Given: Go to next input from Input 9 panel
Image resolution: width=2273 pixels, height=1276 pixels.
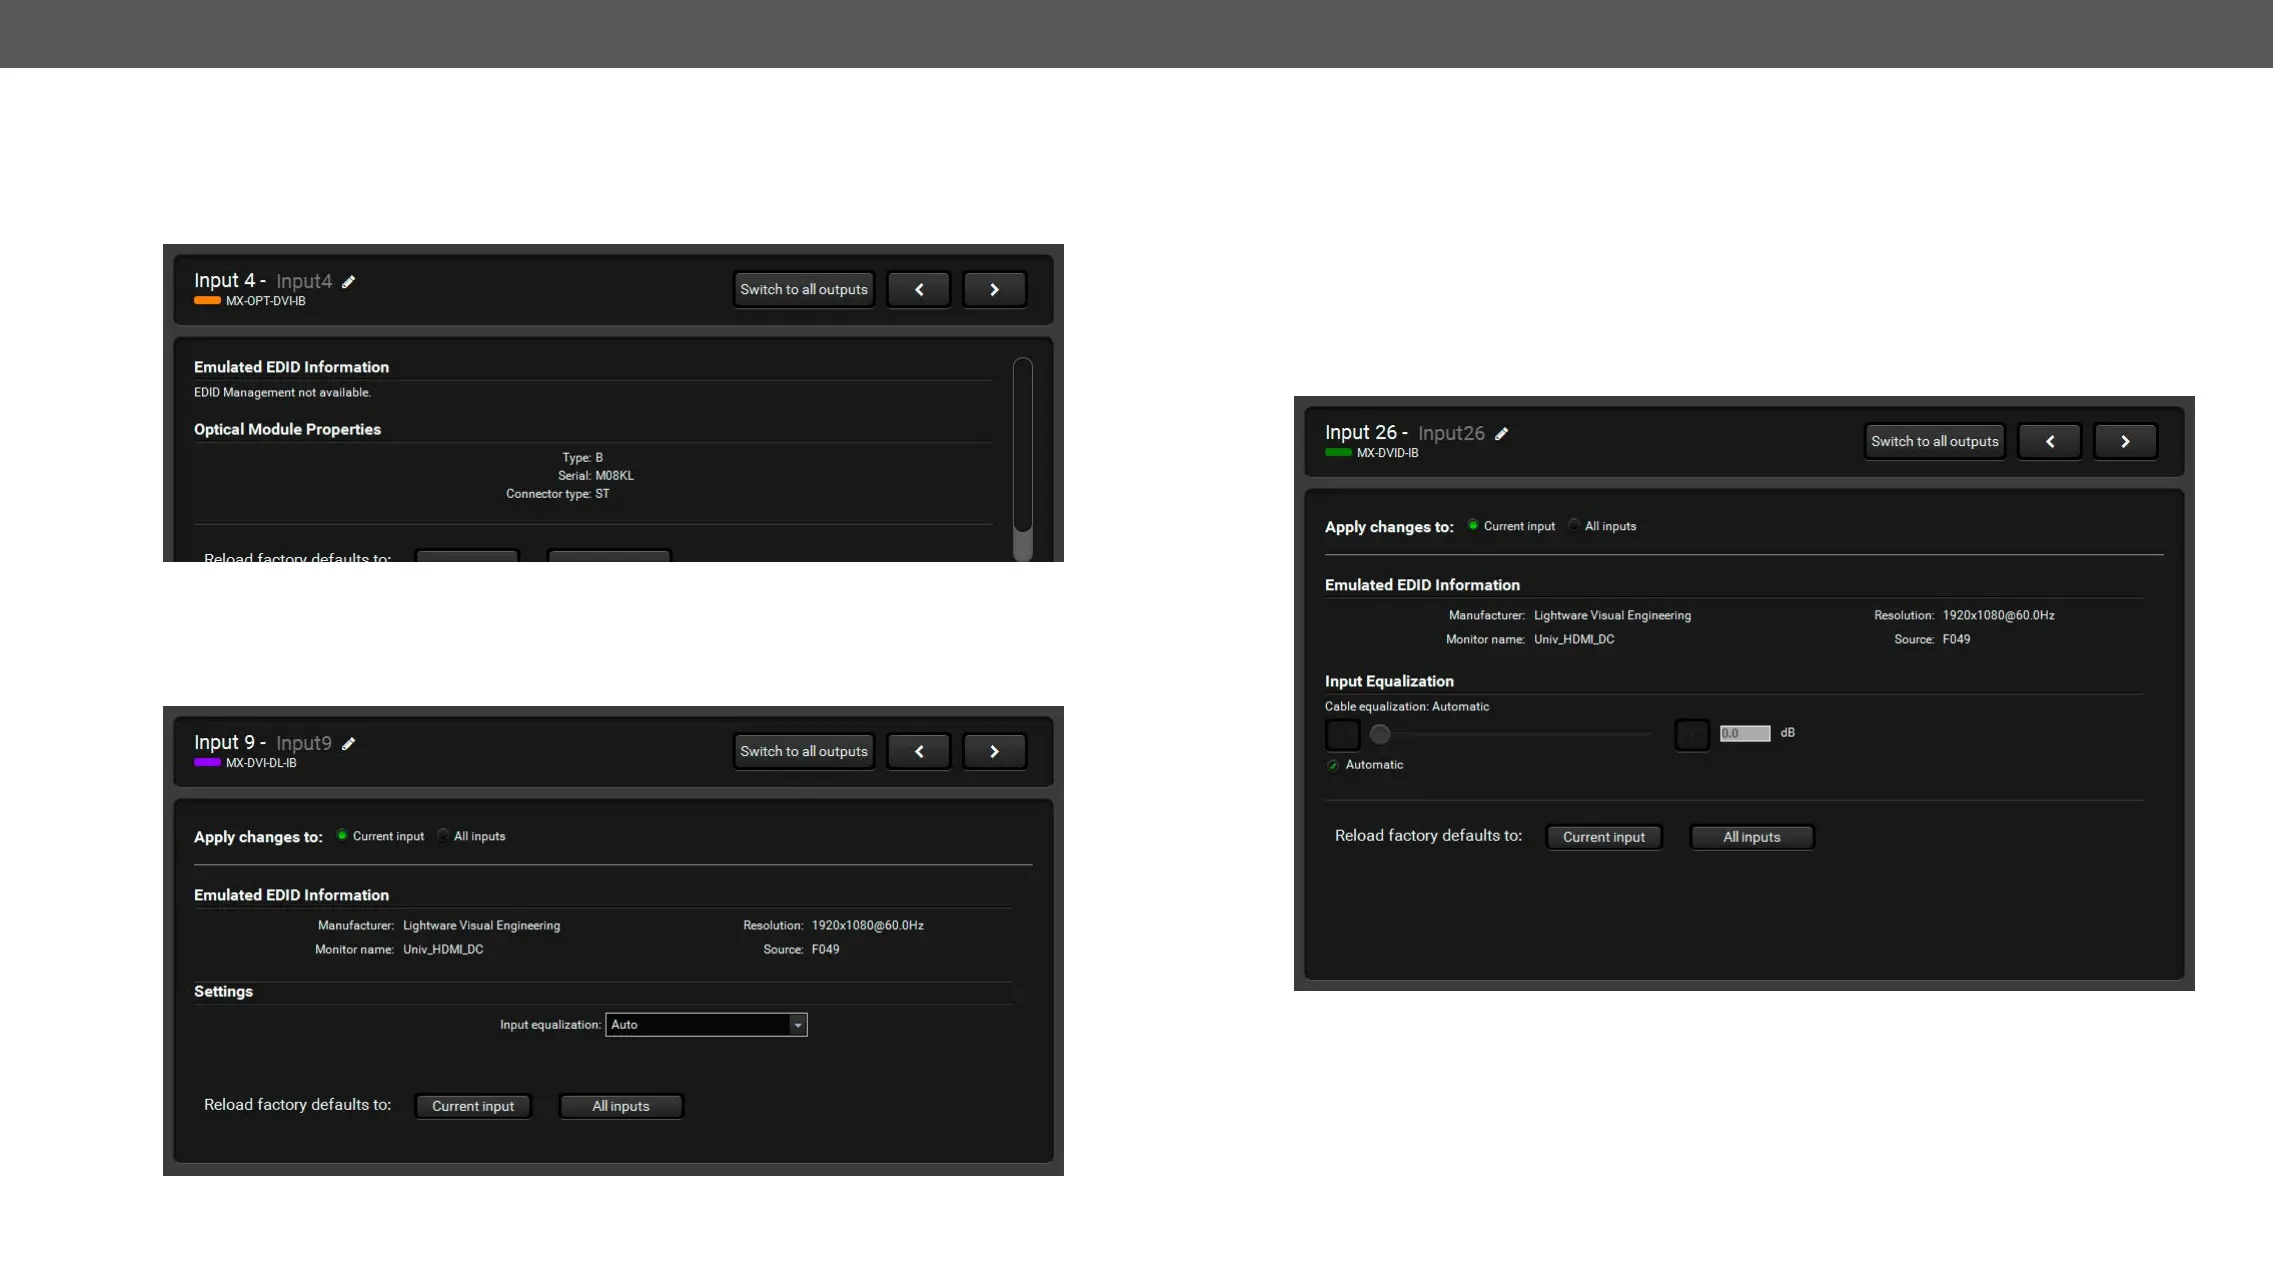Looking at the screenshot, I should point(994,752).
